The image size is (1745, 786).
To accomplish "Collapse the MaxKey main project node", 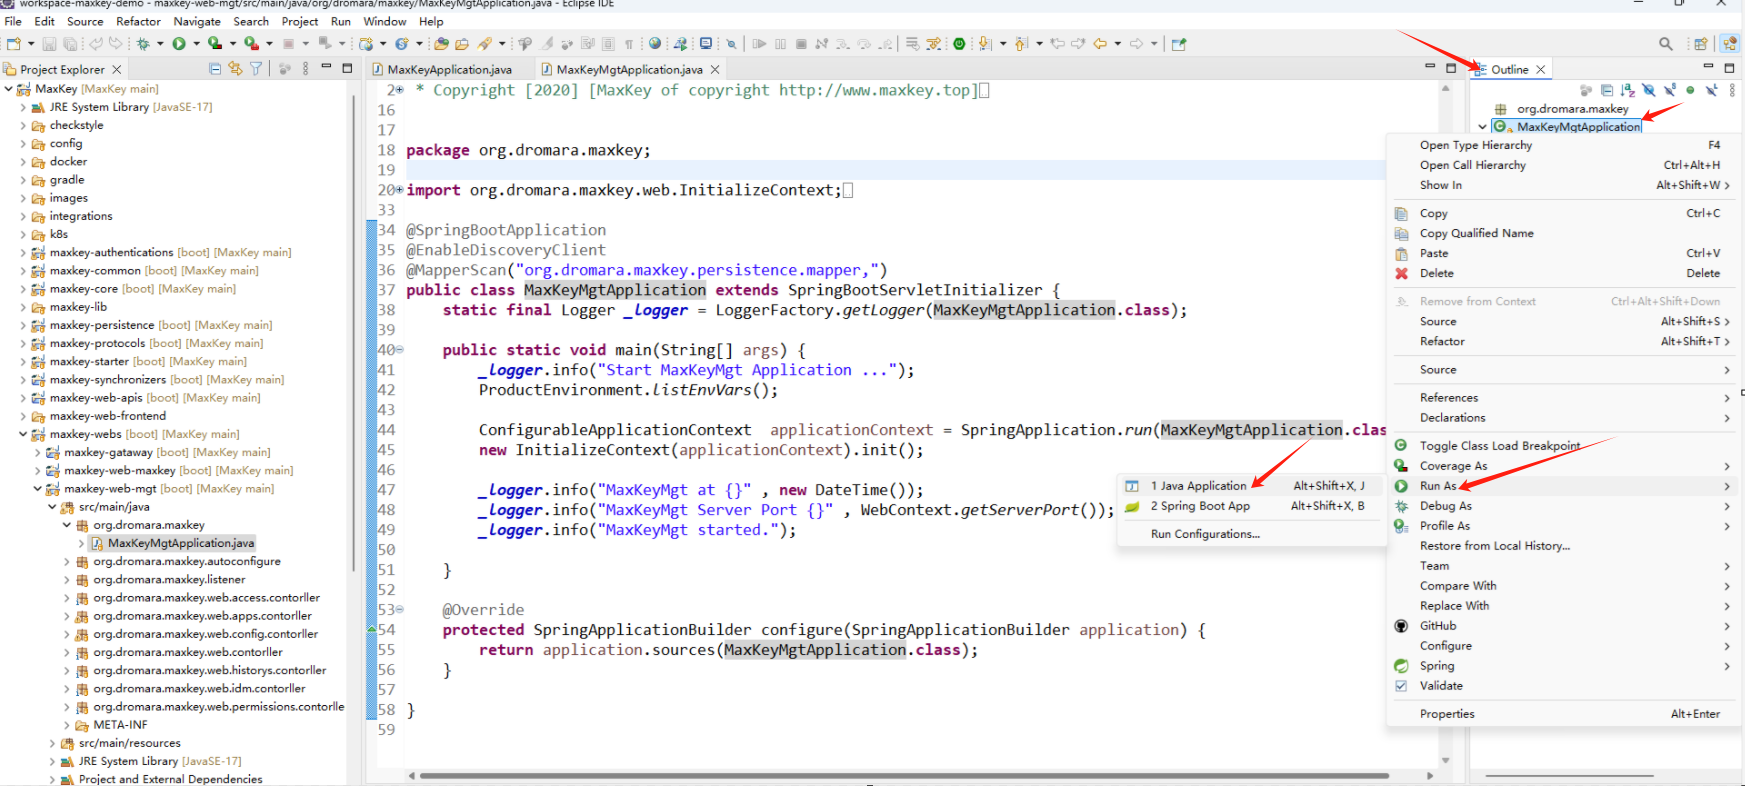I will [x=8, y=89].
